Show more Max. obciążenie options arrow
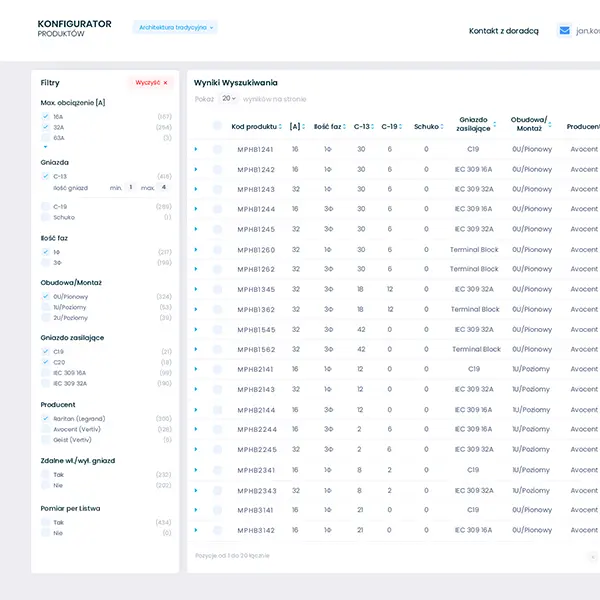This screenshot has height=600, width=600. coord(45,147)
